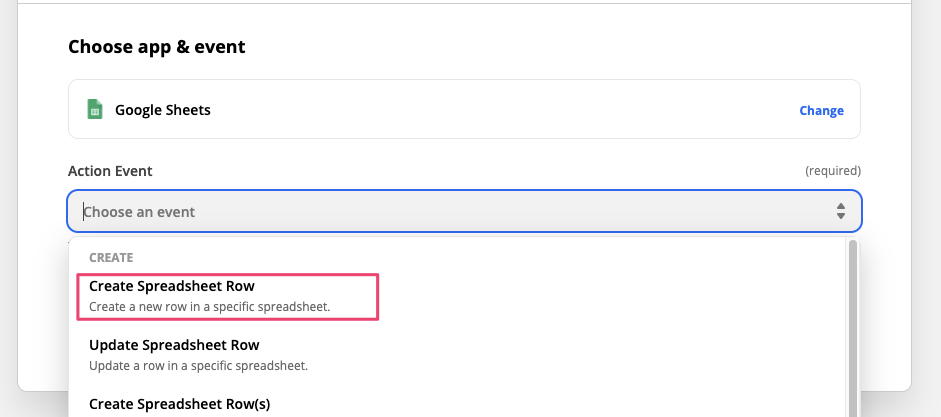941x417 pixels.
Task: Click the 'Create a new row' description
Action: [x=209, y=306]
